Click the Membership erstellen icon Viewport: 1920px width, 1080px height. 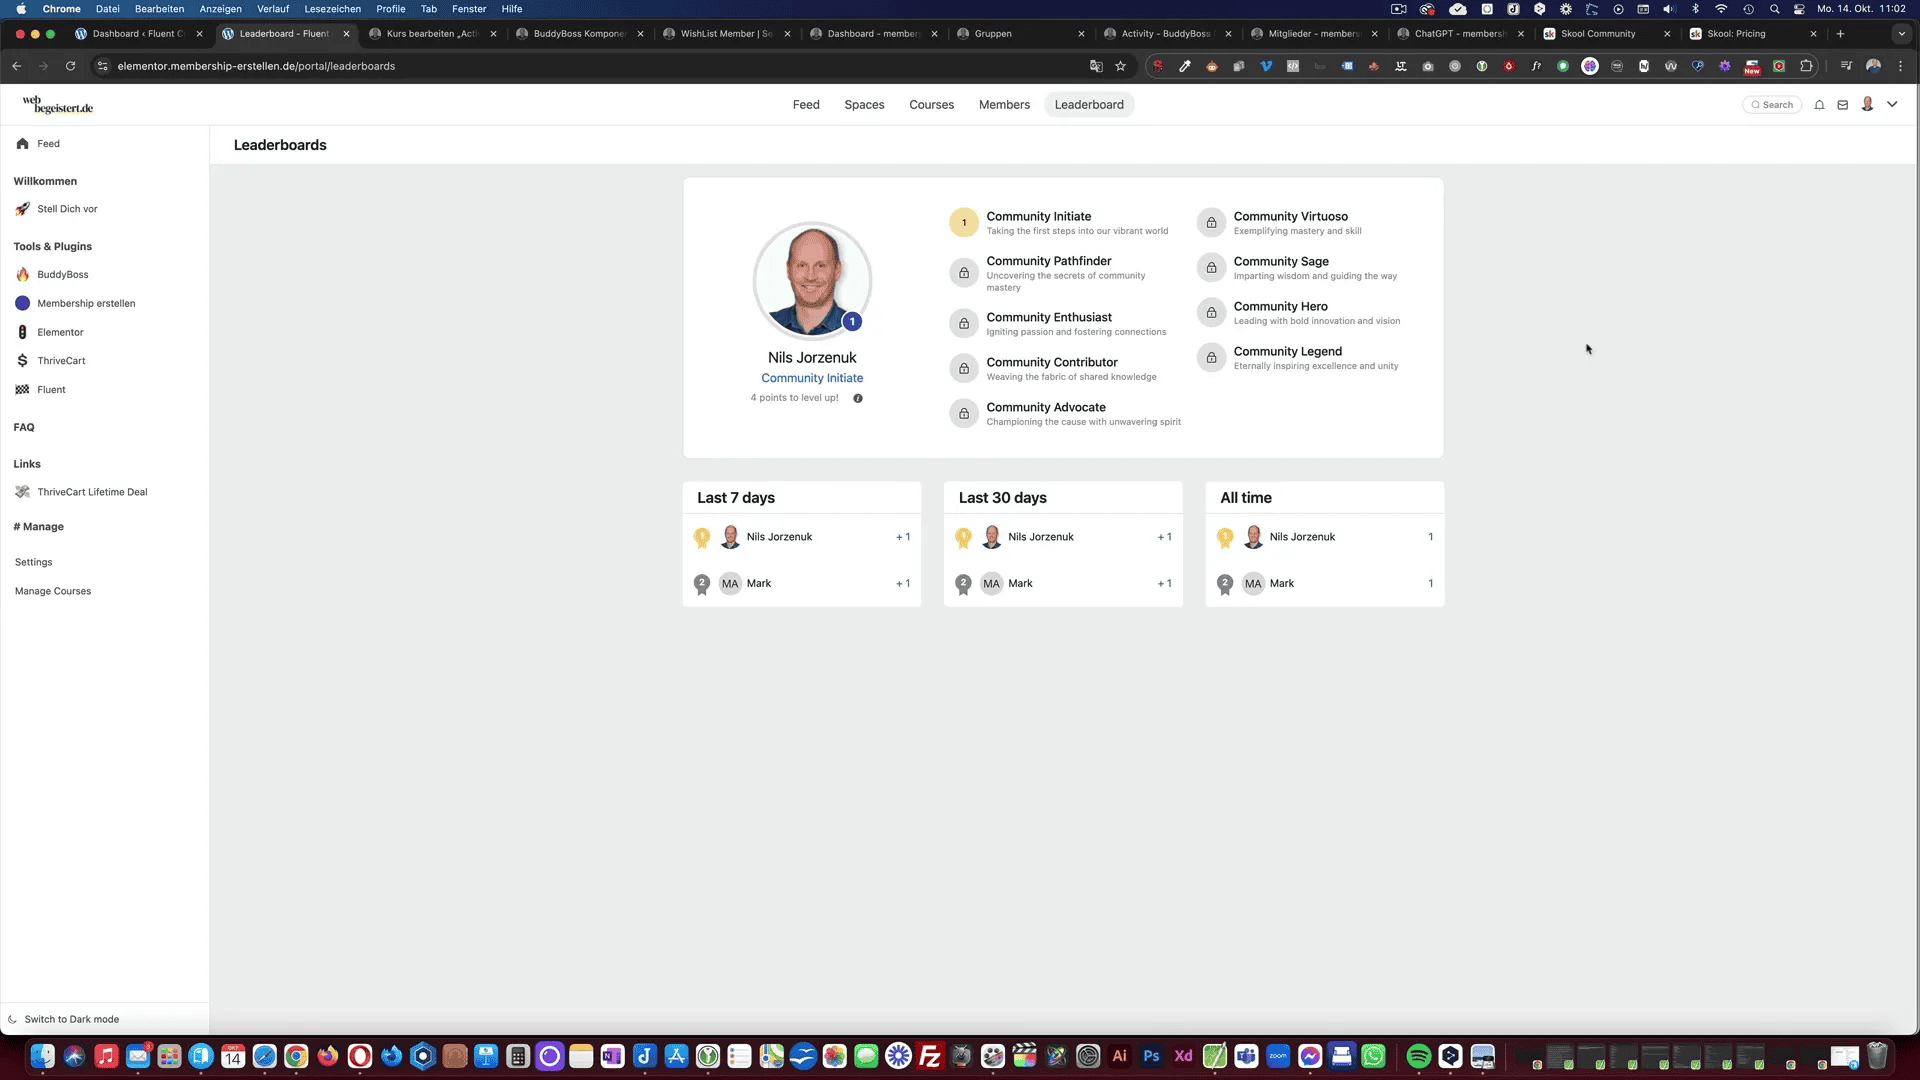pos(22,303)
